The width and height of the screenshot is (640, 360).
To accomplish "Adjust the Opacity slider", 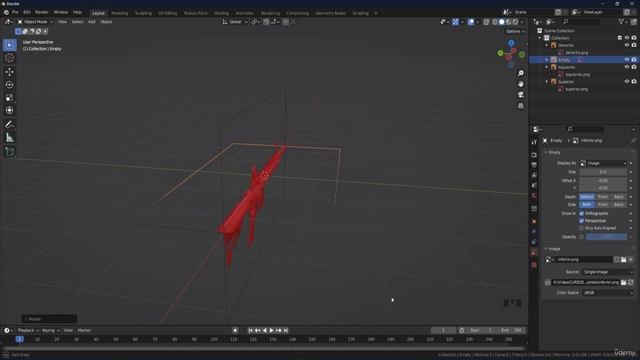I will (x=607, y=237).
